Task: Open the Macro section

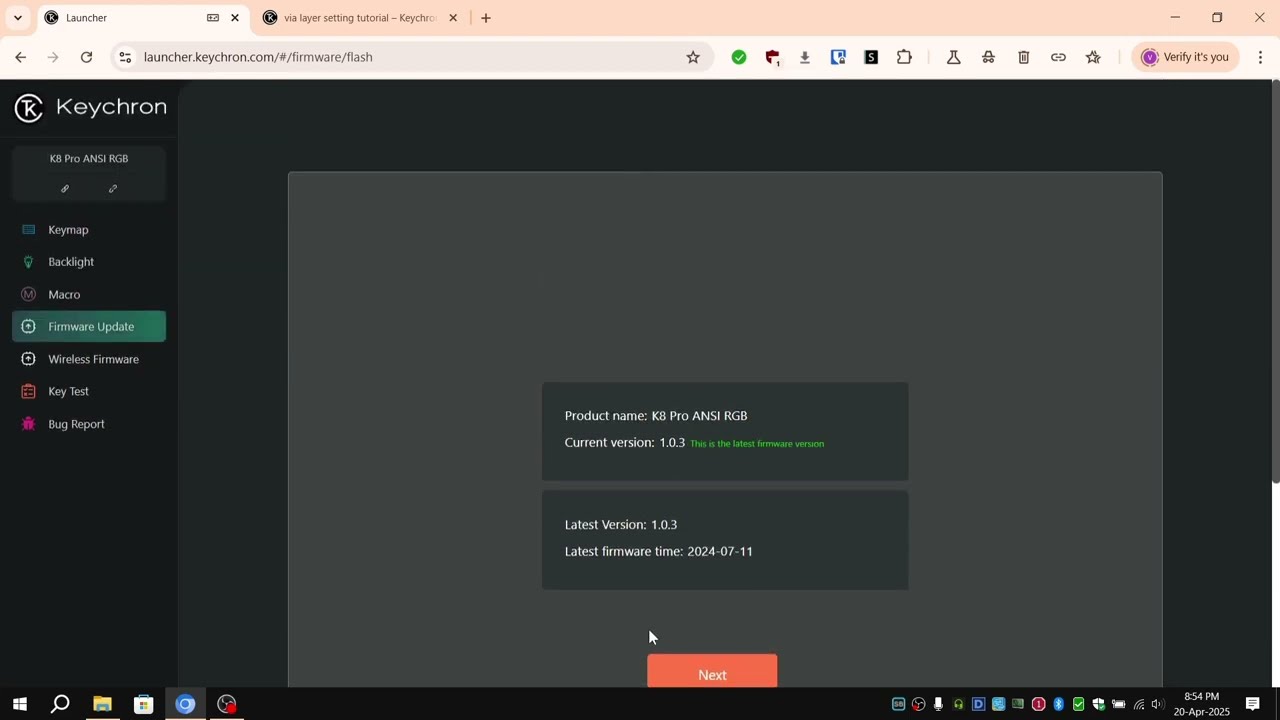Action: 89,294
